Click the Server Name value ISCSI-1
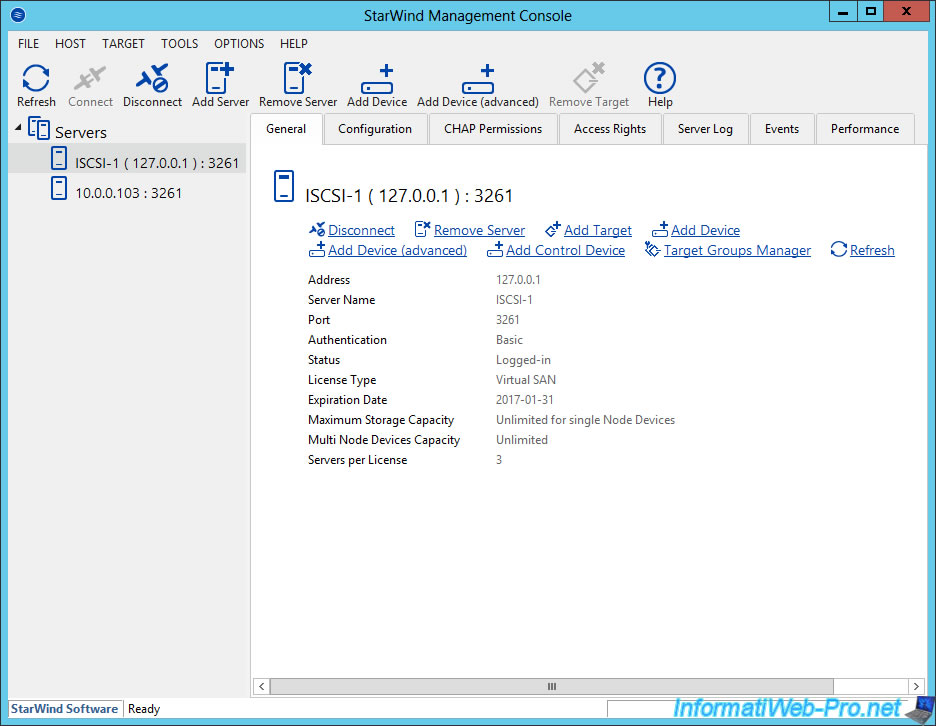The height and width of the screenshot is (726, 936). click(514, 300)
